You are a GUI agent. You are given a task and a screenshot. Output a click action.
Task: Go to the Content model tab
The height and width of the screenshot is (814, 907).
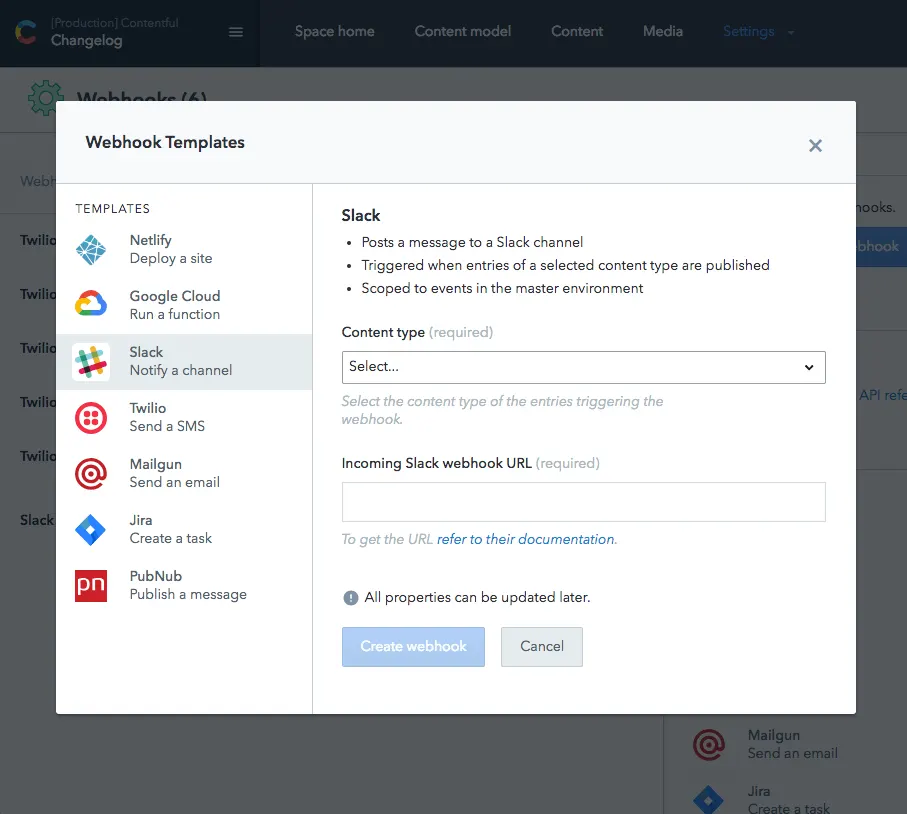coord(463,31)
